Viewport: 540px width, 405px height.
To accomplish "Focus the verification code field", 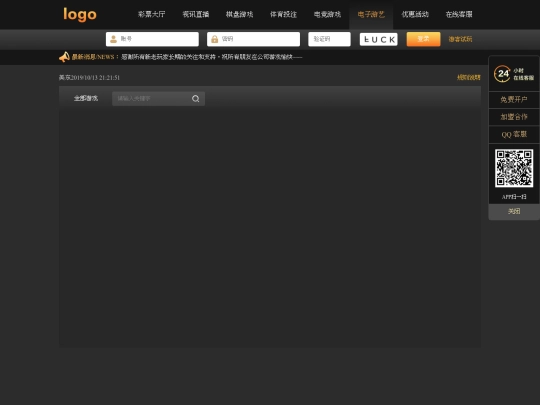I will 329,39.
